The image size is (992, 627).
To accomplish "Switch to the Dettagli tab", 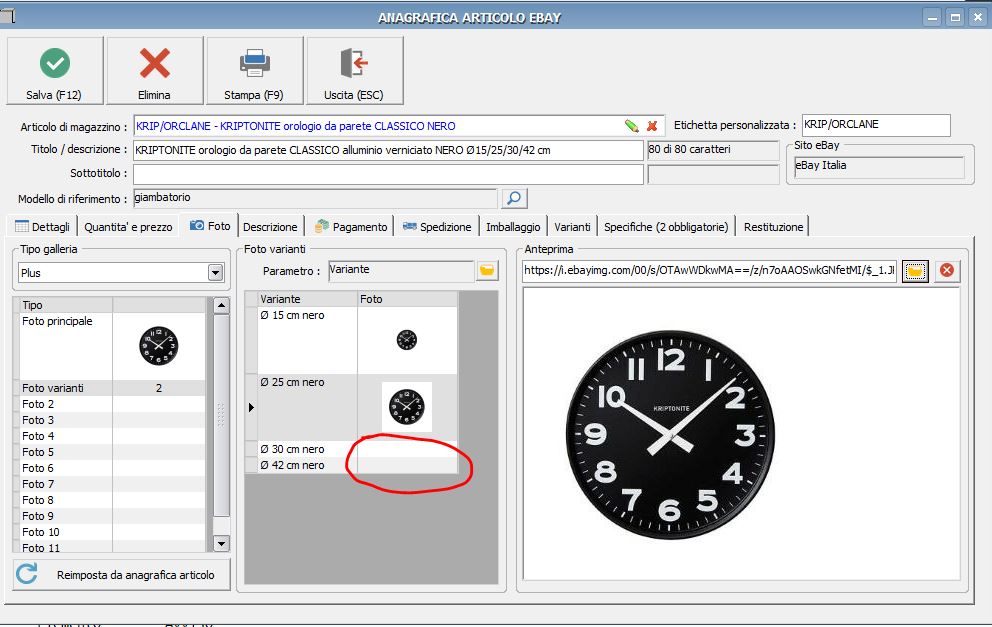I will point(42,227).
